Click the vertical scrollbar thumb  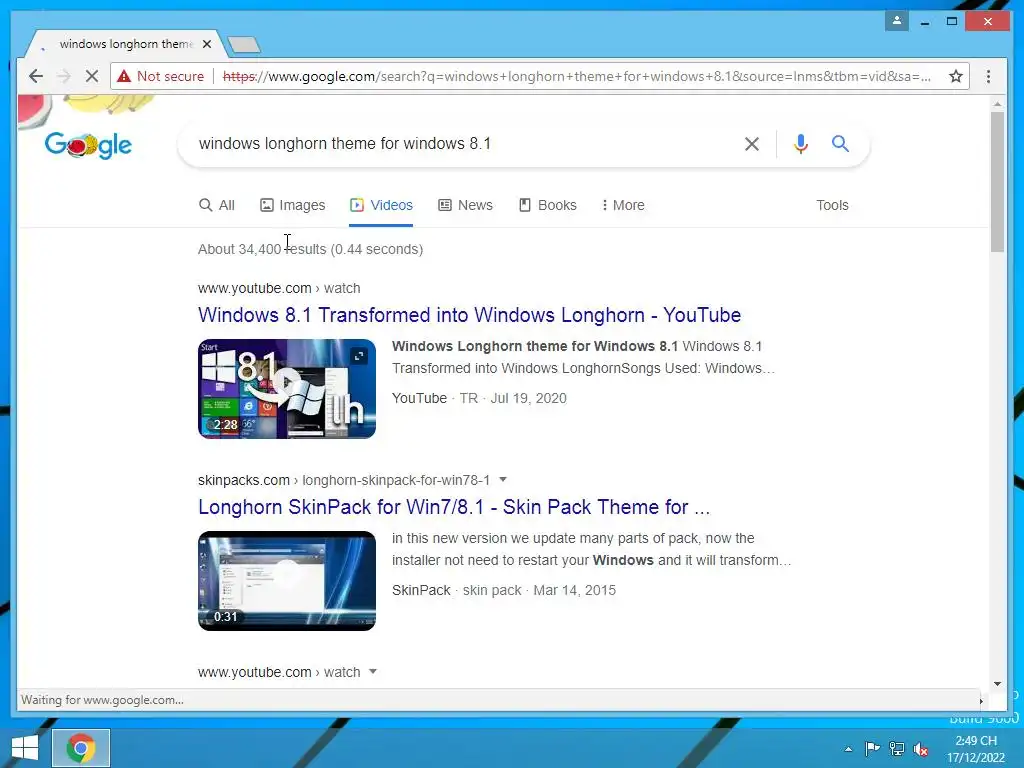(997, 182)
